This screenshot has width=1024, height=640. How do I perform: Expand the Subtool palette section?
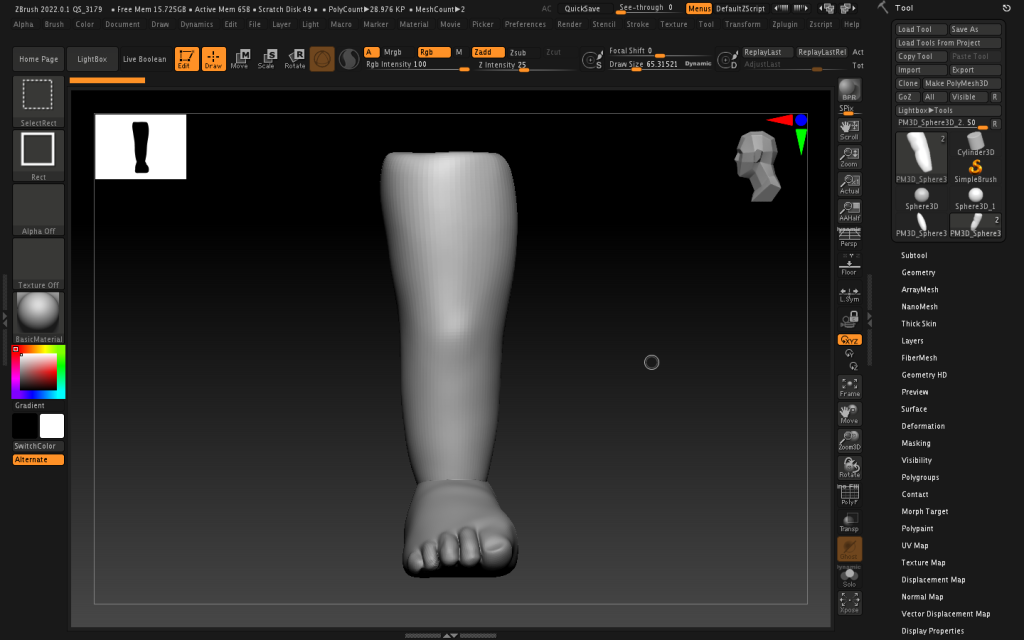point(914,256)
